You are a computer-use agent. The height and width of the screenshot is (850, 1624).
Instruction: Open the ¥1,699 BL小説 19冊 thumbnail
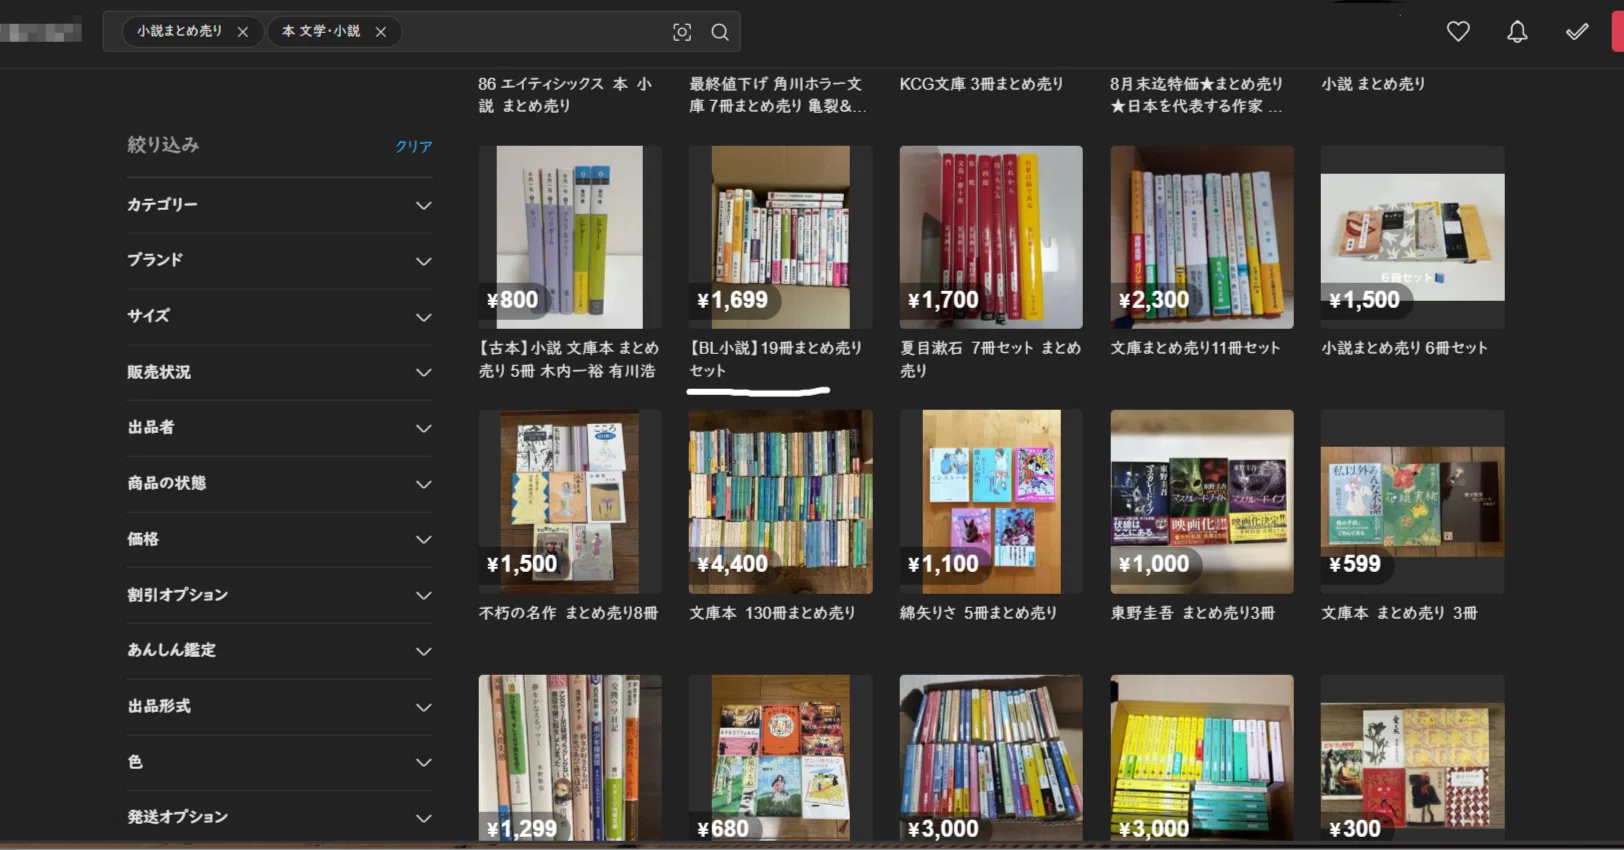pos(780,237)
